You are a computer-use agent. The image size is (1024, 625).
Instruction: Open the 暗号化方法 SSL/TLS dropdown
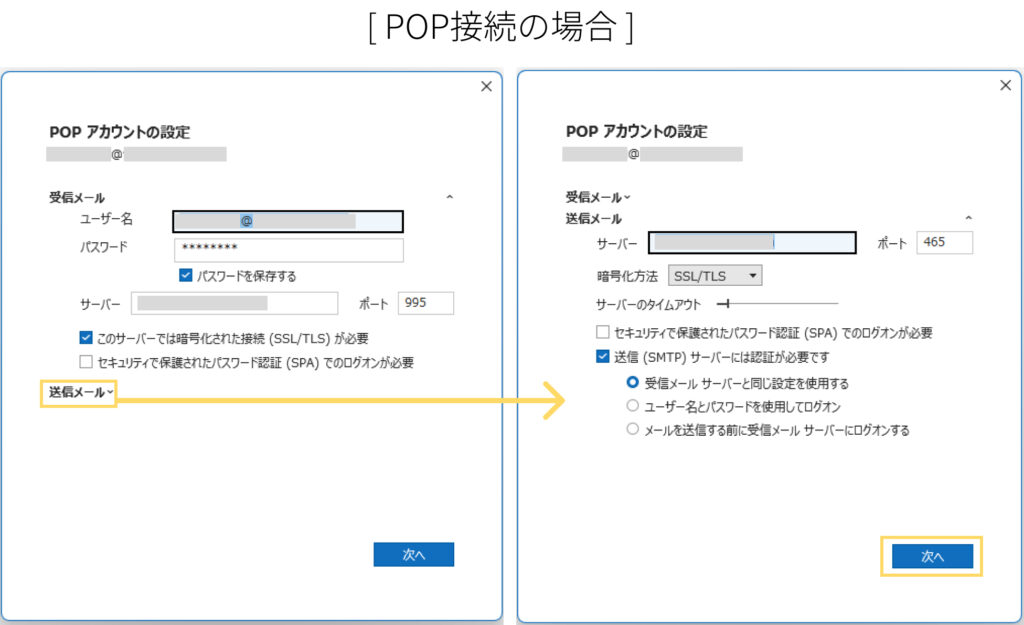(x=714, y=275)
